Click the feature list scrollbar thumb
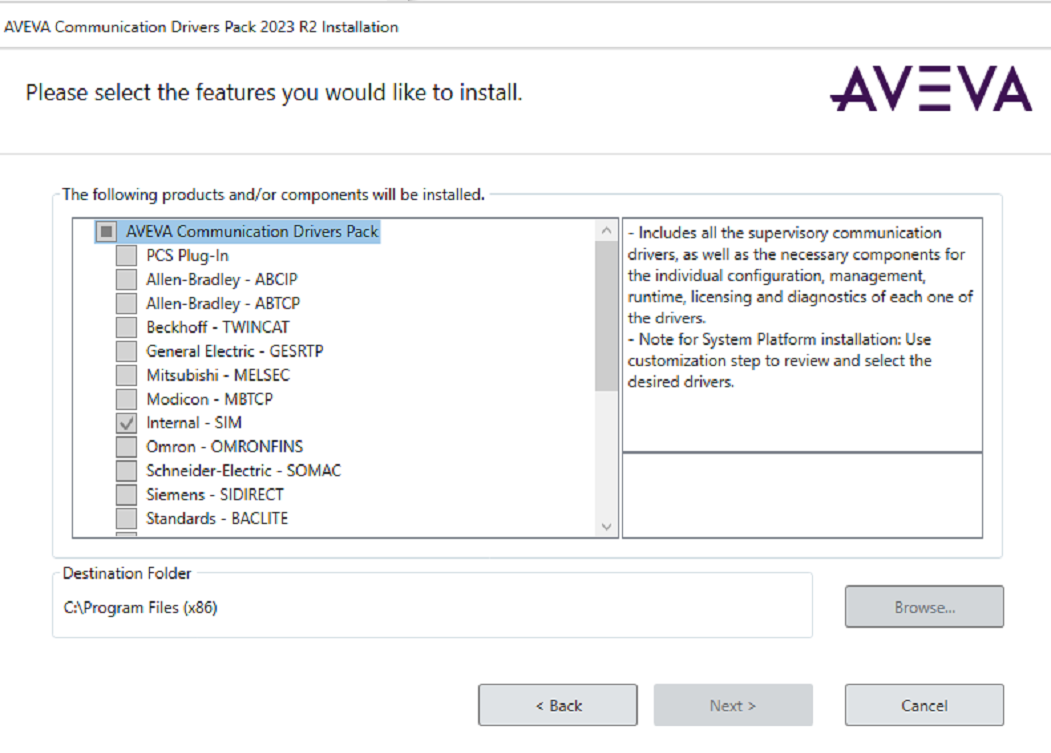1051x753 pixels. (x=607, y=316)
